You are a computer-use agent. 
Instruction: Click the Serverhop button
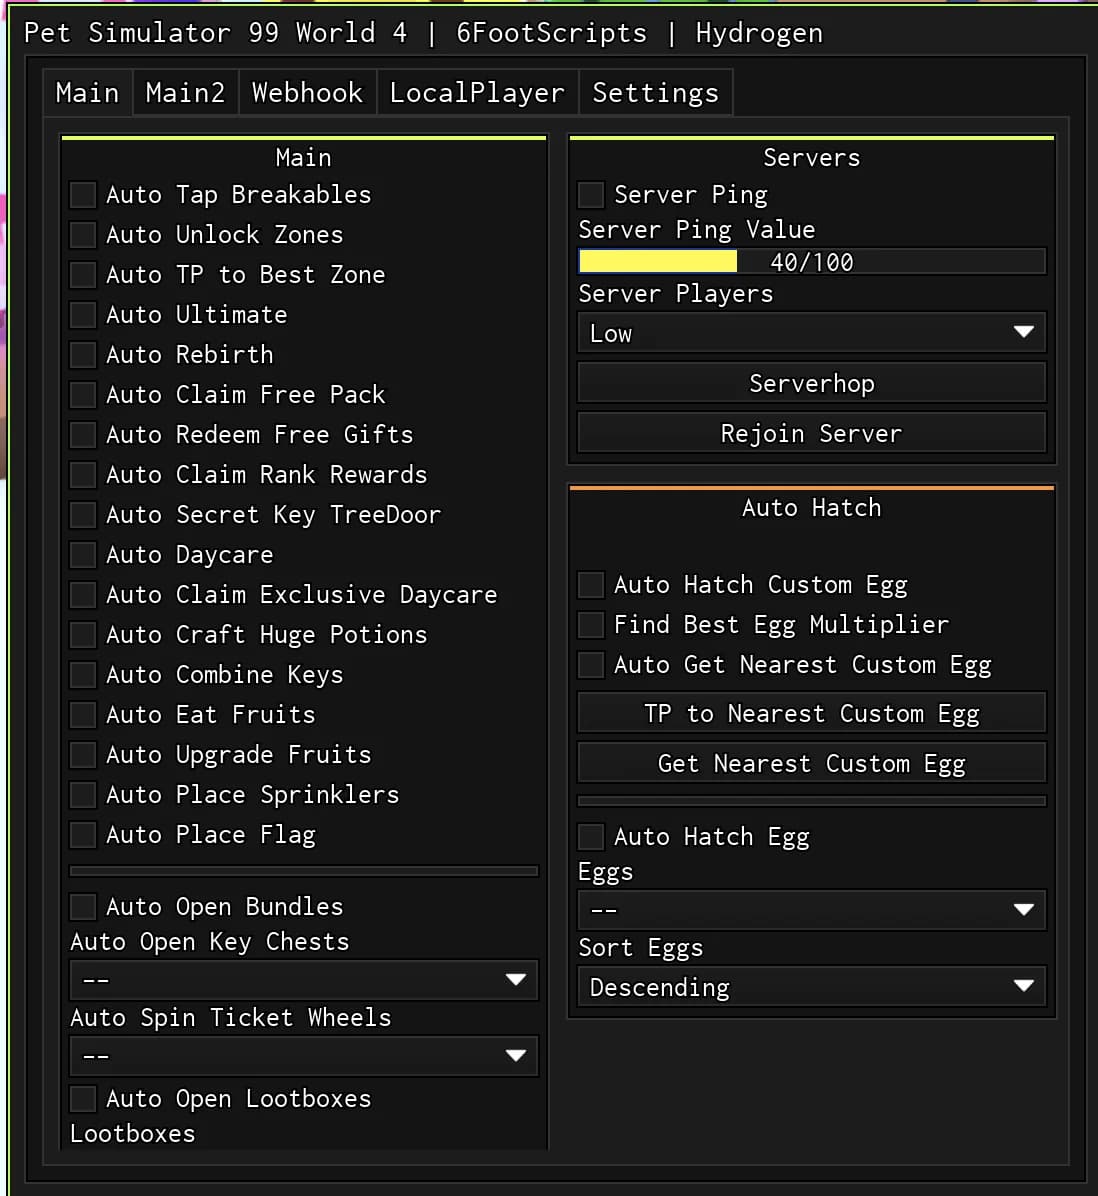point(811,382)
